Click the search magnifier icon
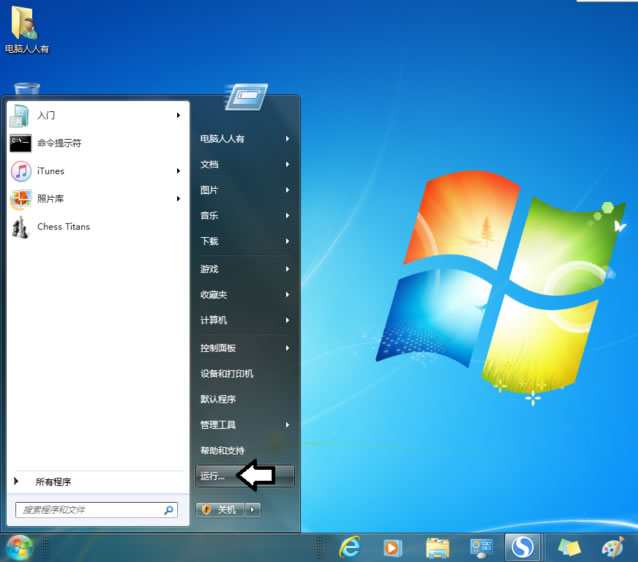Image resolution: width=638 pixels, height=562 pixels. point(168,510)
